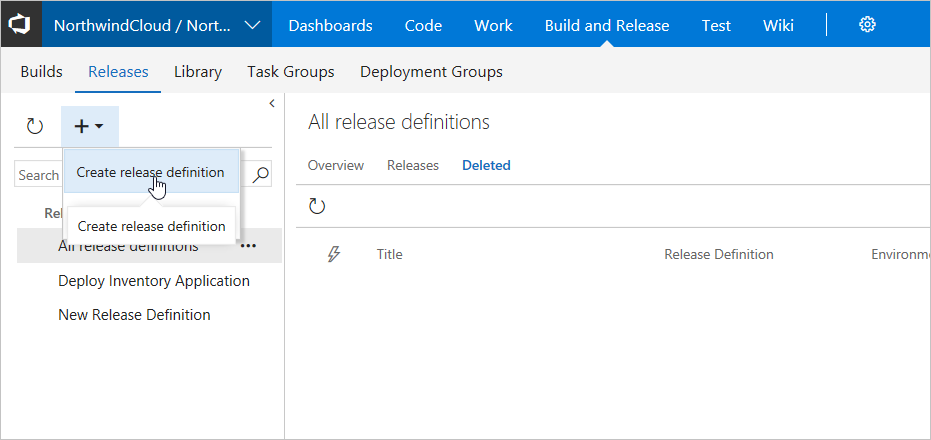This screenshot has width=931, height=440.
Task: Select New Release Definition item
Action: point(134,315)
